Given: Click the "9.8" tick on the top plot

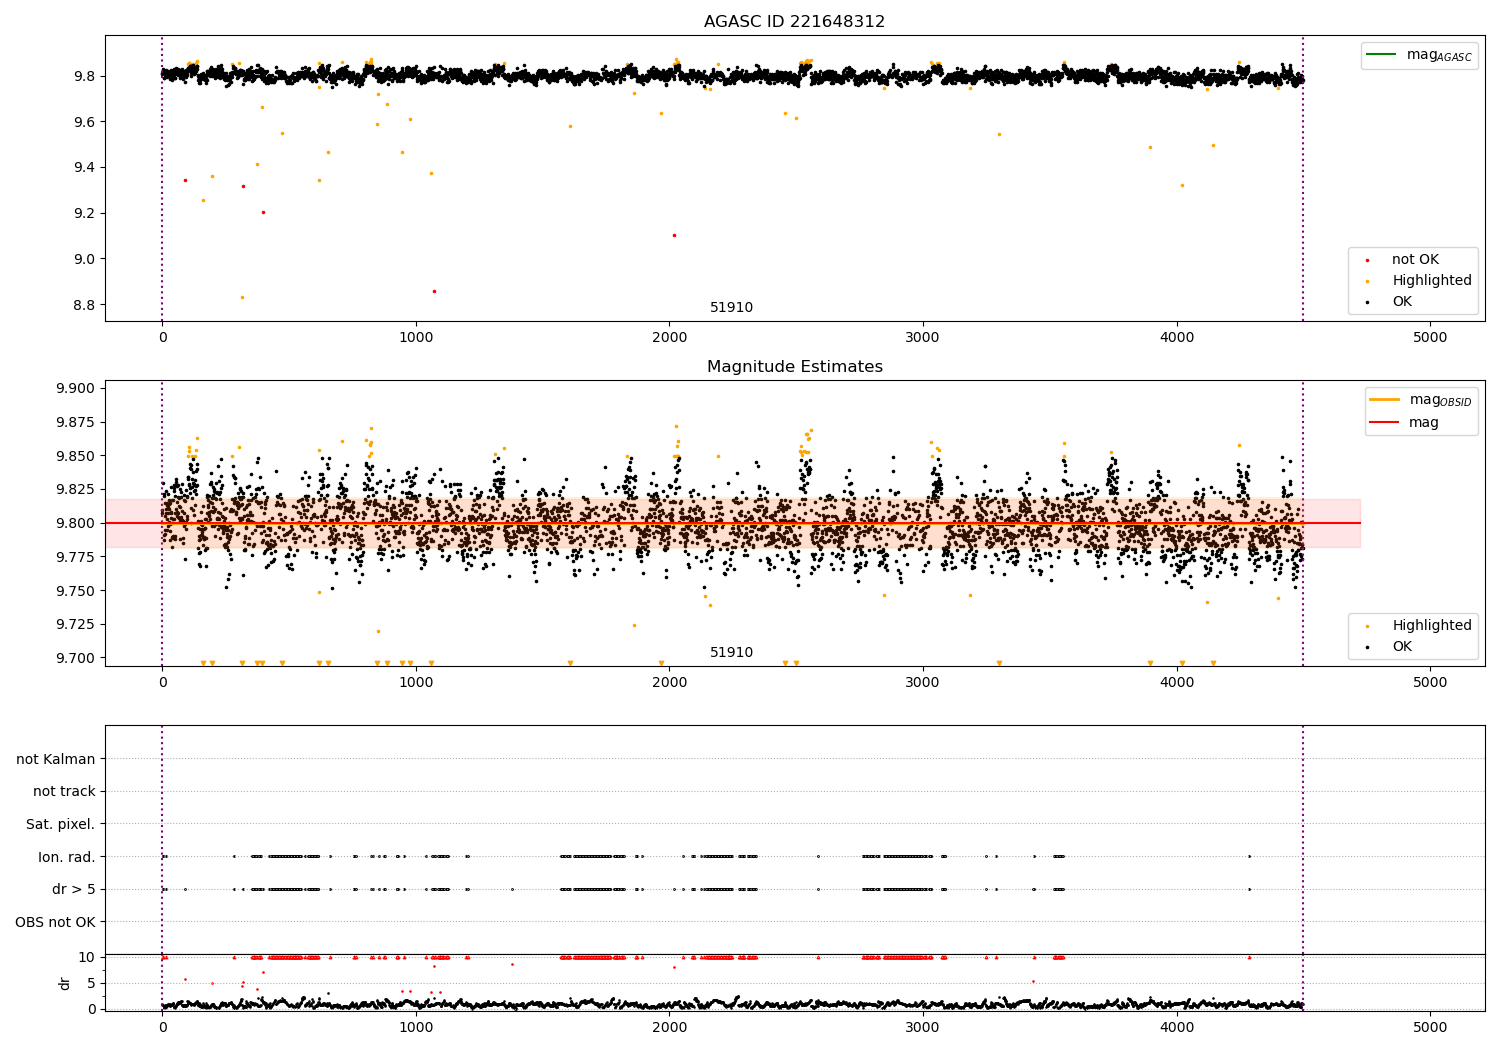Looking at the screenshot, I should click(x=84, y=76).
